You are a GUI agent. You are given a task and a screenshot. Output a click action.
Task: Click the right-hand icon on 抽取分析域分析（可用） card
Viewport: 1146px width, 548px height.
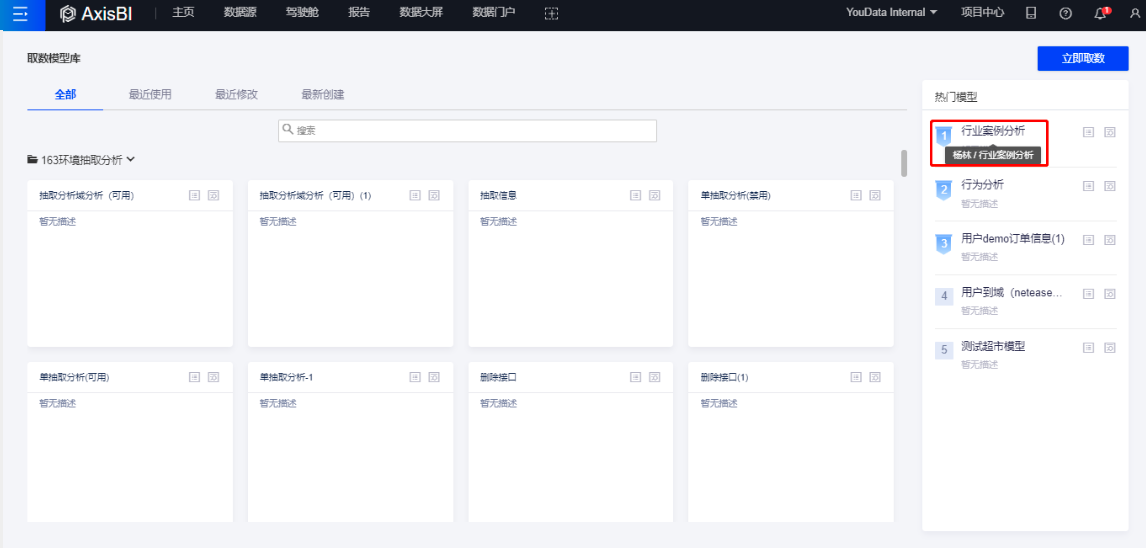tap(213, 195)
